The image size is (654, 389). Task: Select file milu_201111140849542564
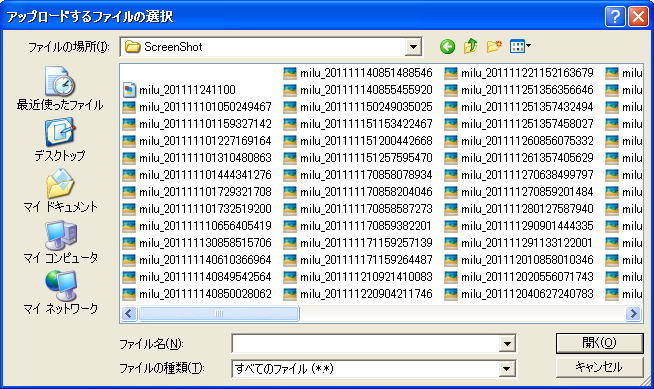tap(197, 277)
